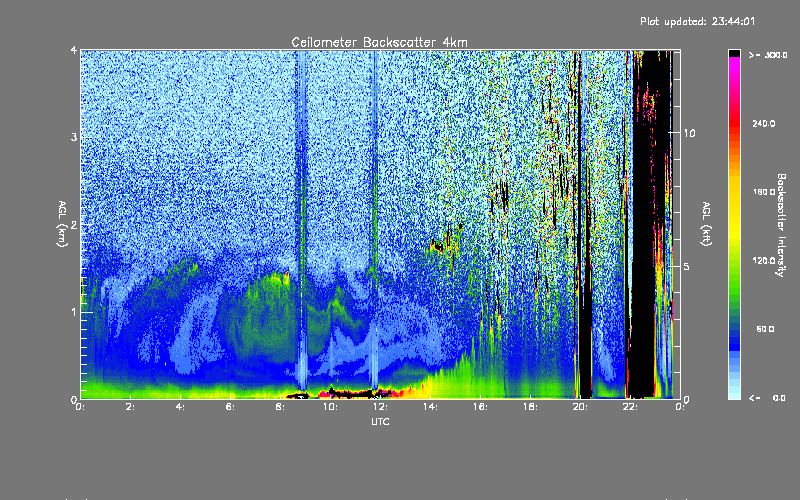Click the '240.0' colorbar label
Viewport: 800px width, 500px height.
click(x=764, y=123)
